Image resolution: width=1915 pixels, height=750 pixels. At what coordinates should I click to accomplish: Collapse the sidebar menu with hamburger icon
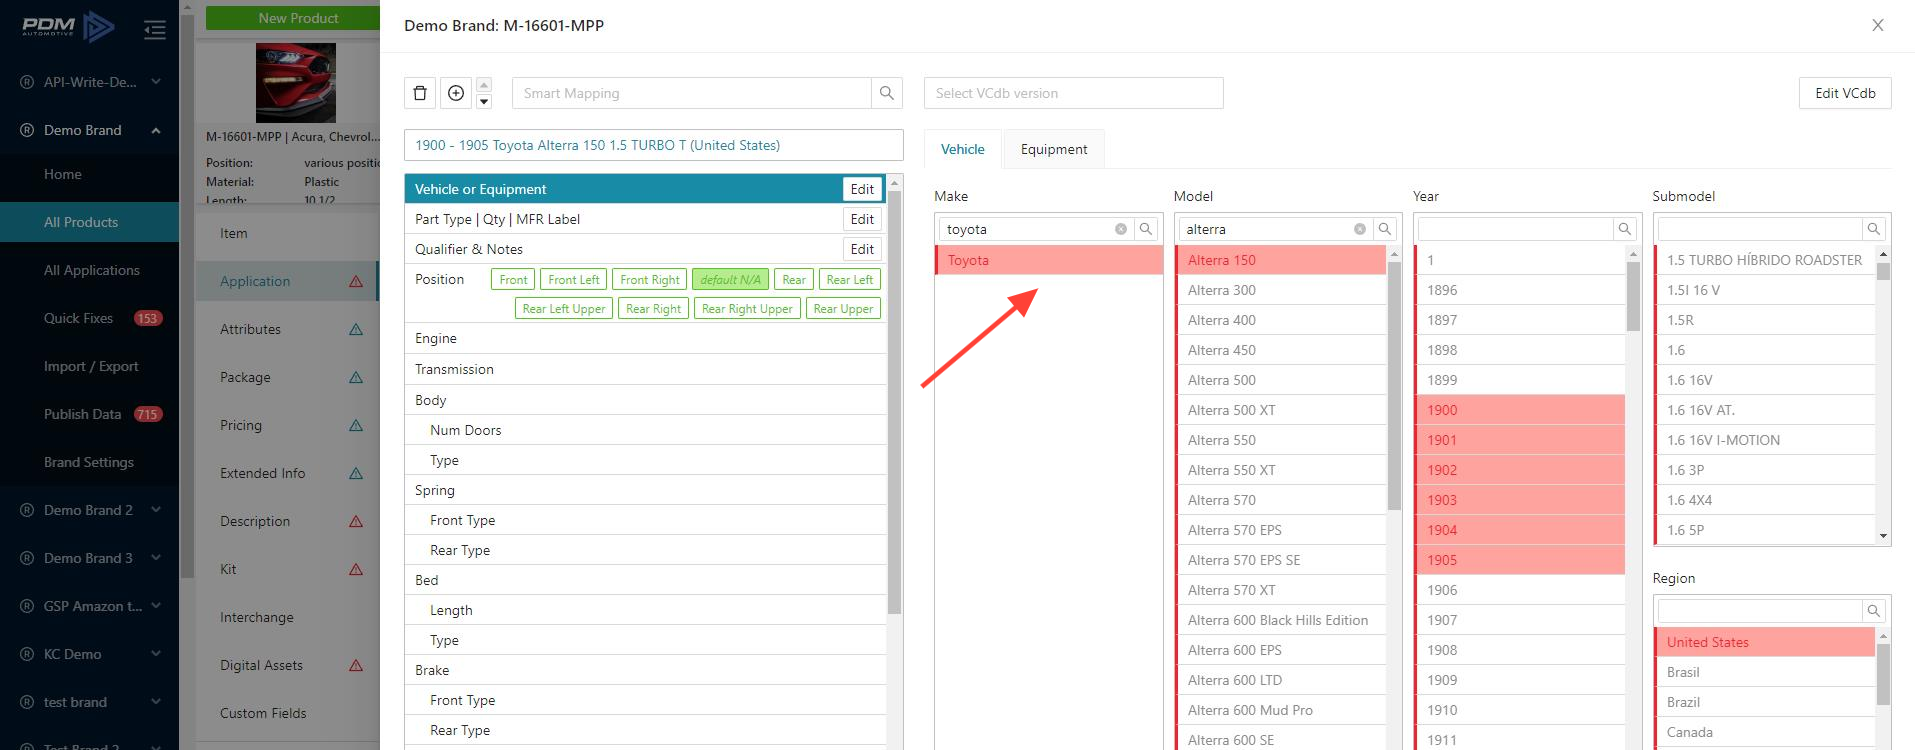[x=155, y=30]
